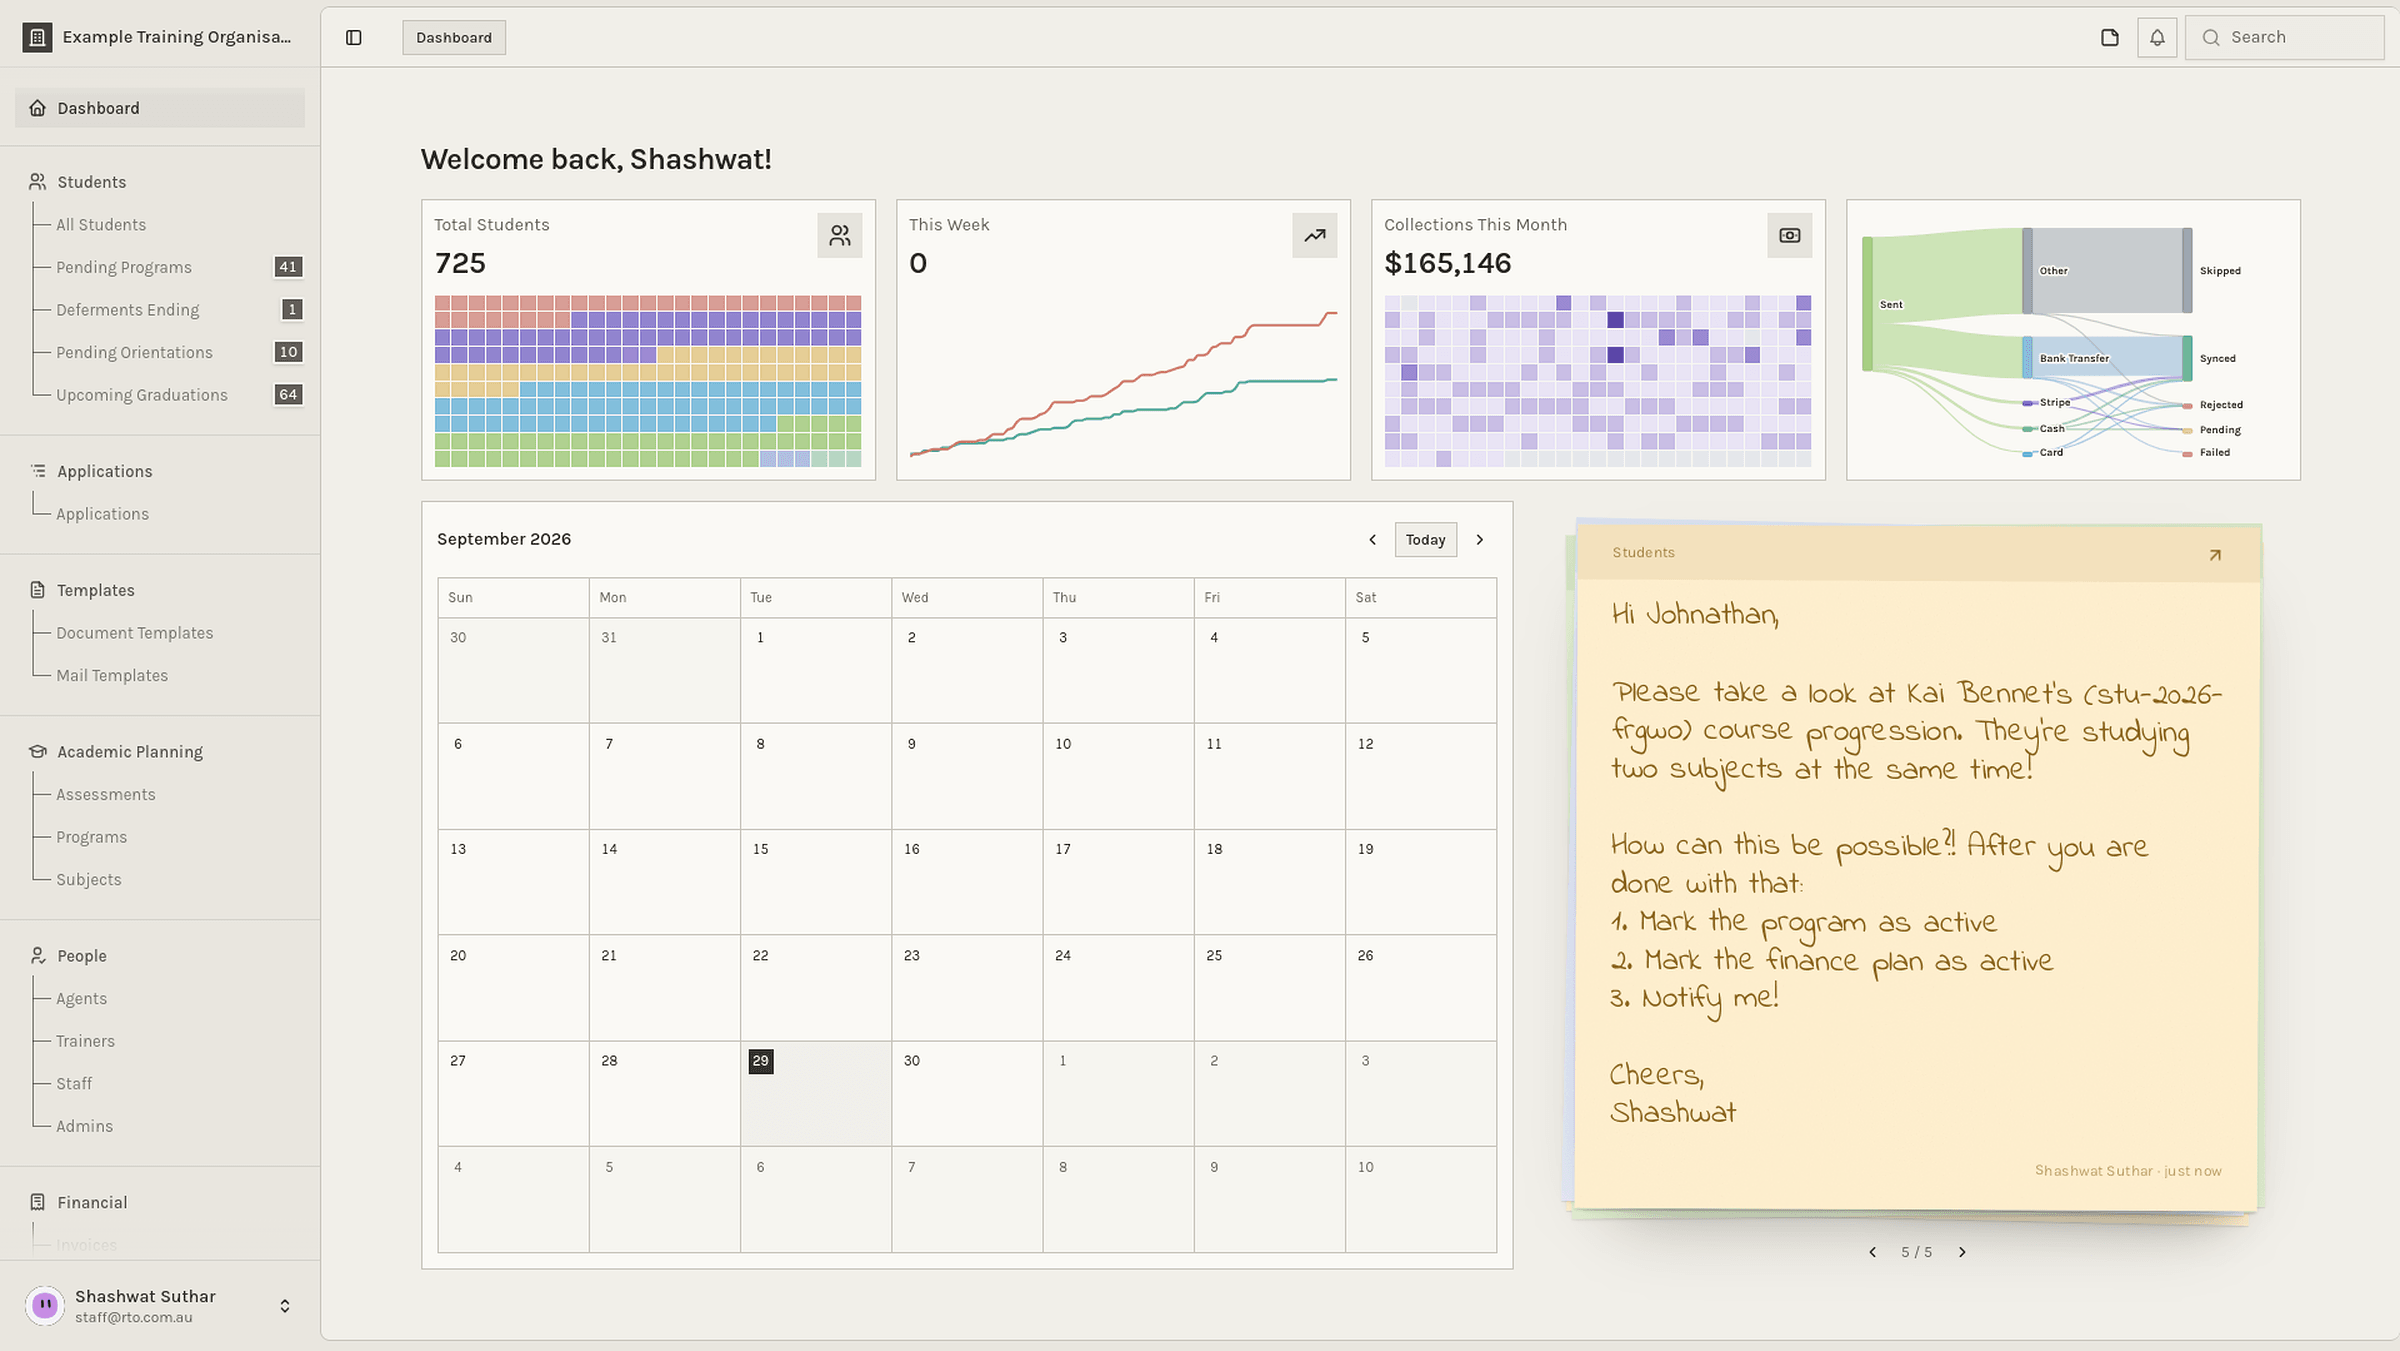The width and height of the screenshot is (2400, 1351).
Task: Open All Students in the sidebar
Action: (101, 225)
